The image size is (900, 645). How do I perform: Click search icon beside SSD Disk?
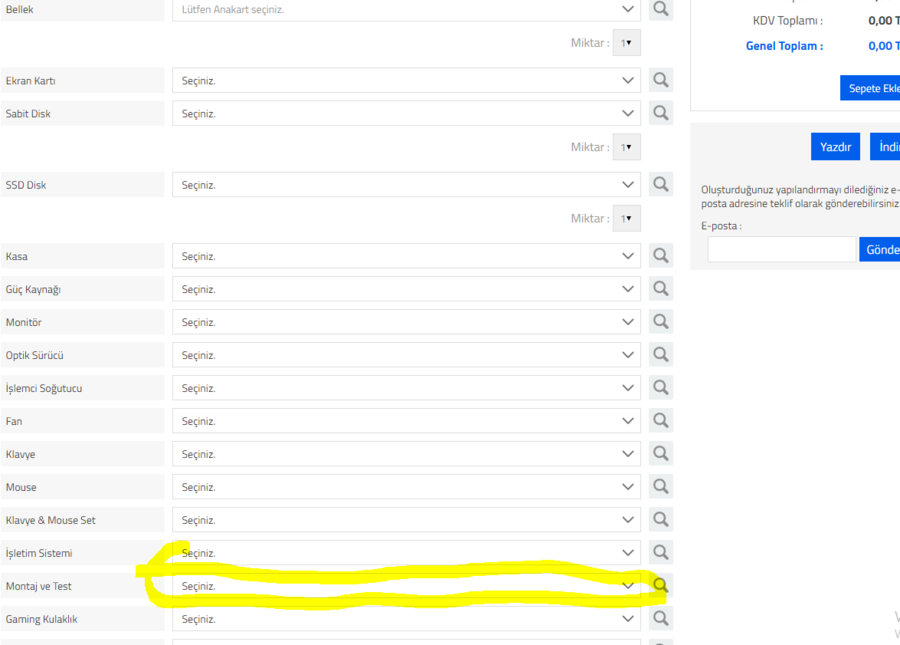point(661,184)
